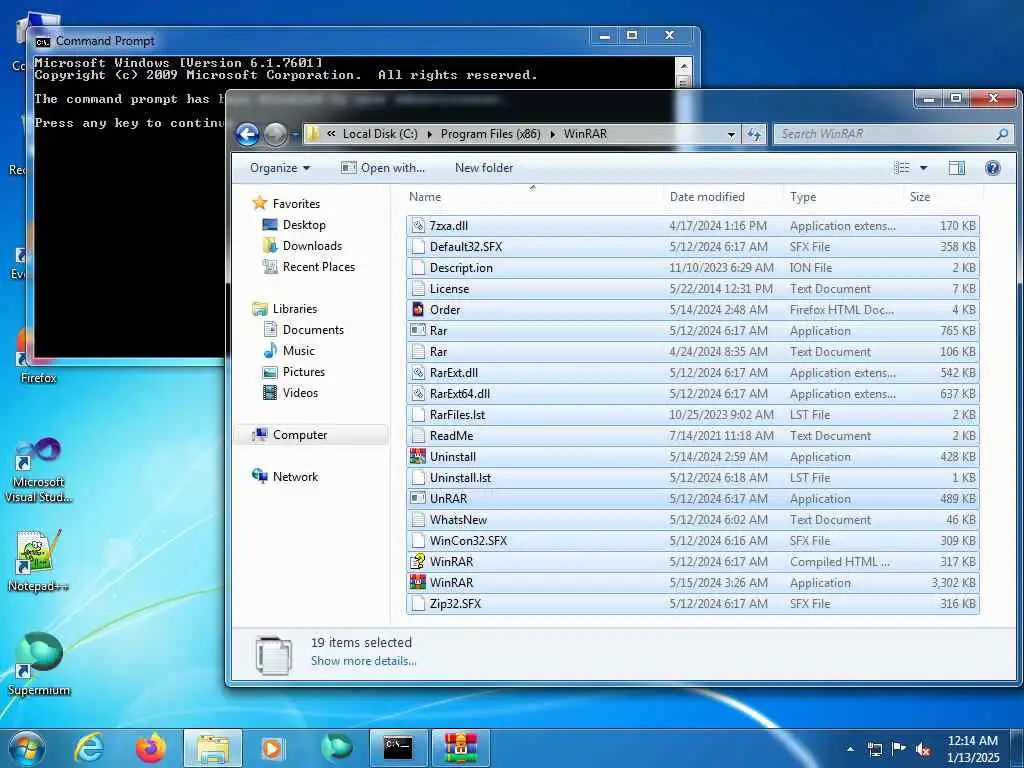Sort files by the Type column
The height and width of the screenshot is (768, 1024).
(x=803, y=197)
